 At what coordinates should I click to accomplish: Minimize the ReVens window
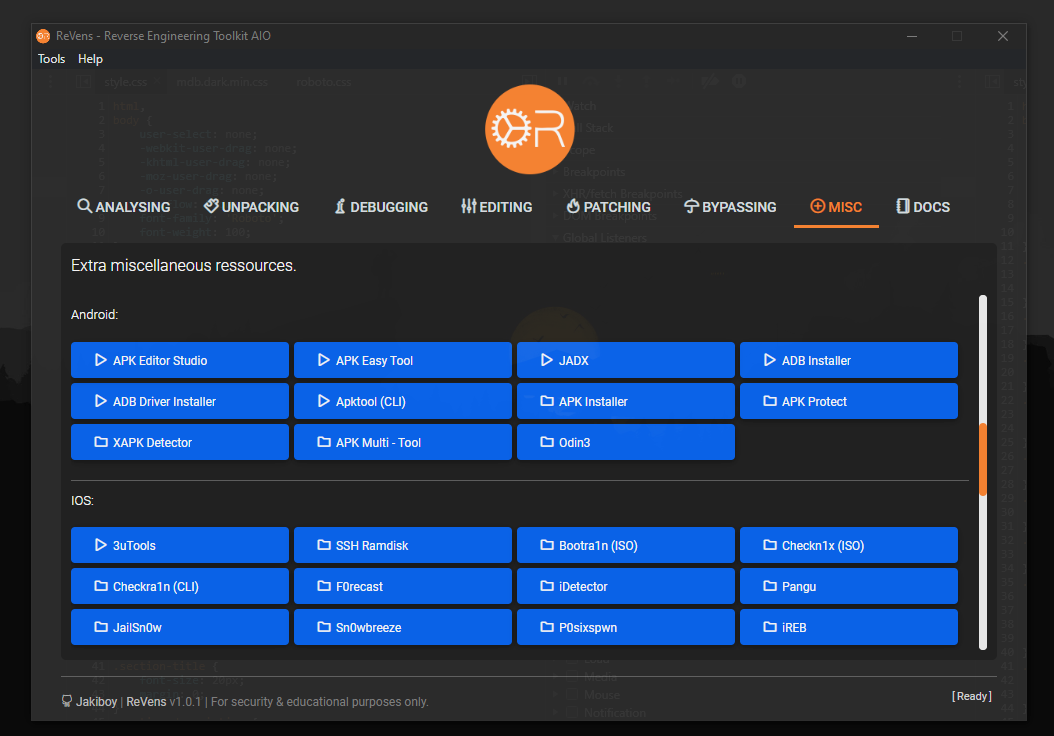pyautogui.click(x=911, y=36)
